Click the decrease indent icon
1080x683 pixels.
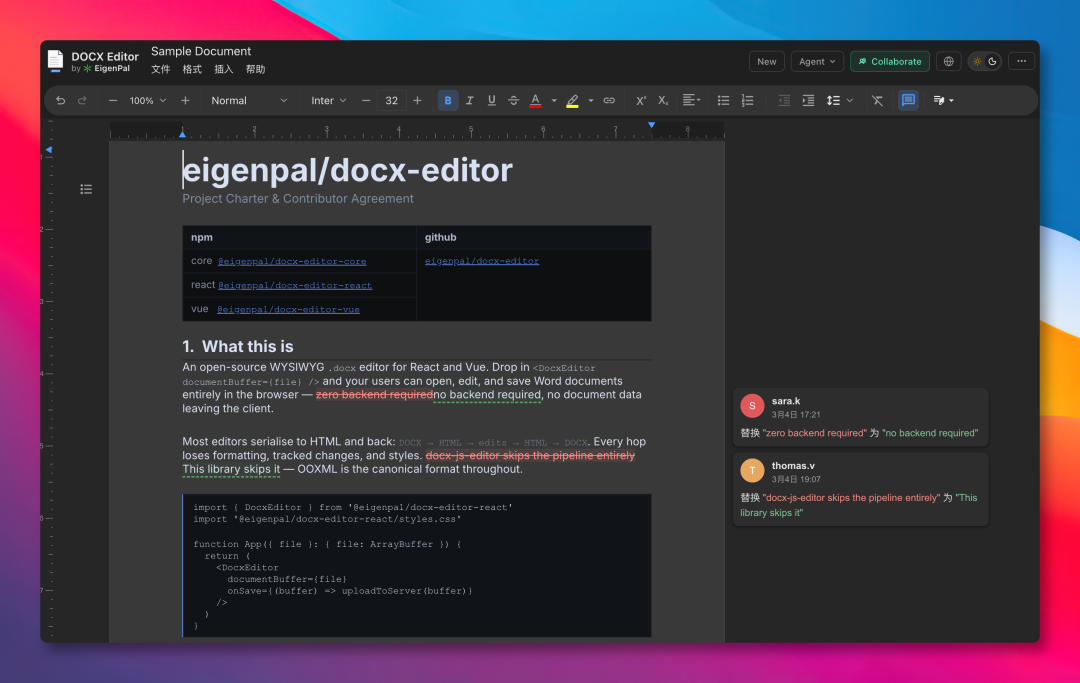784,101
